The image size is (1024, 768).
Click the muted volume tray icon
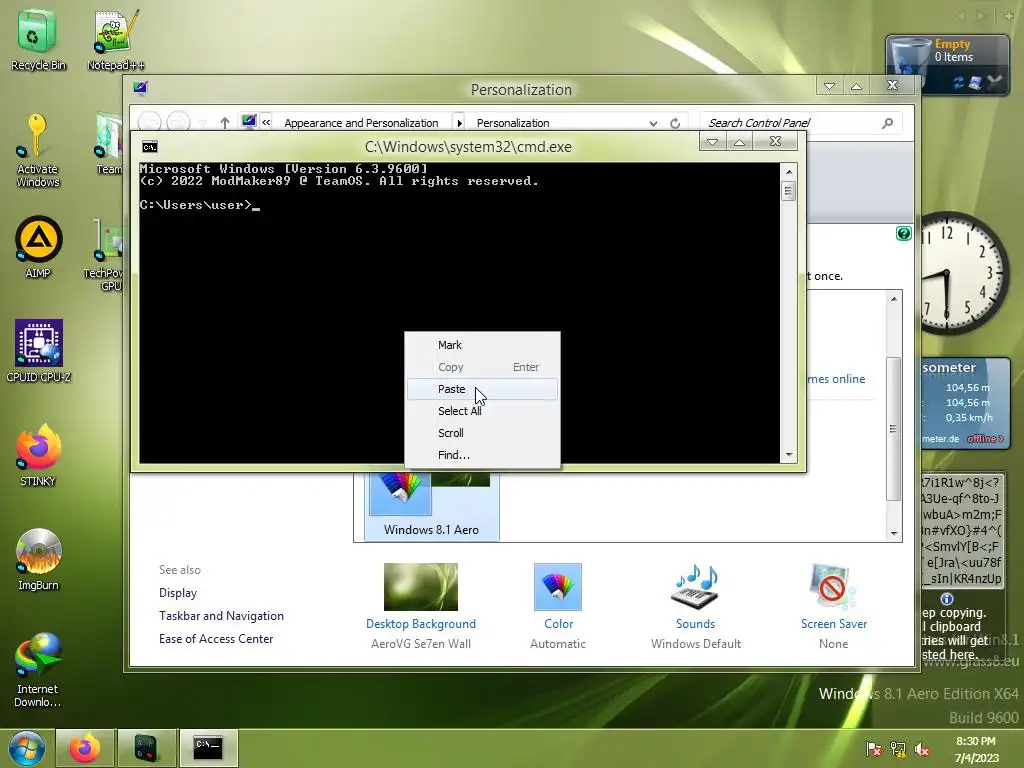(x=923, y=749)
